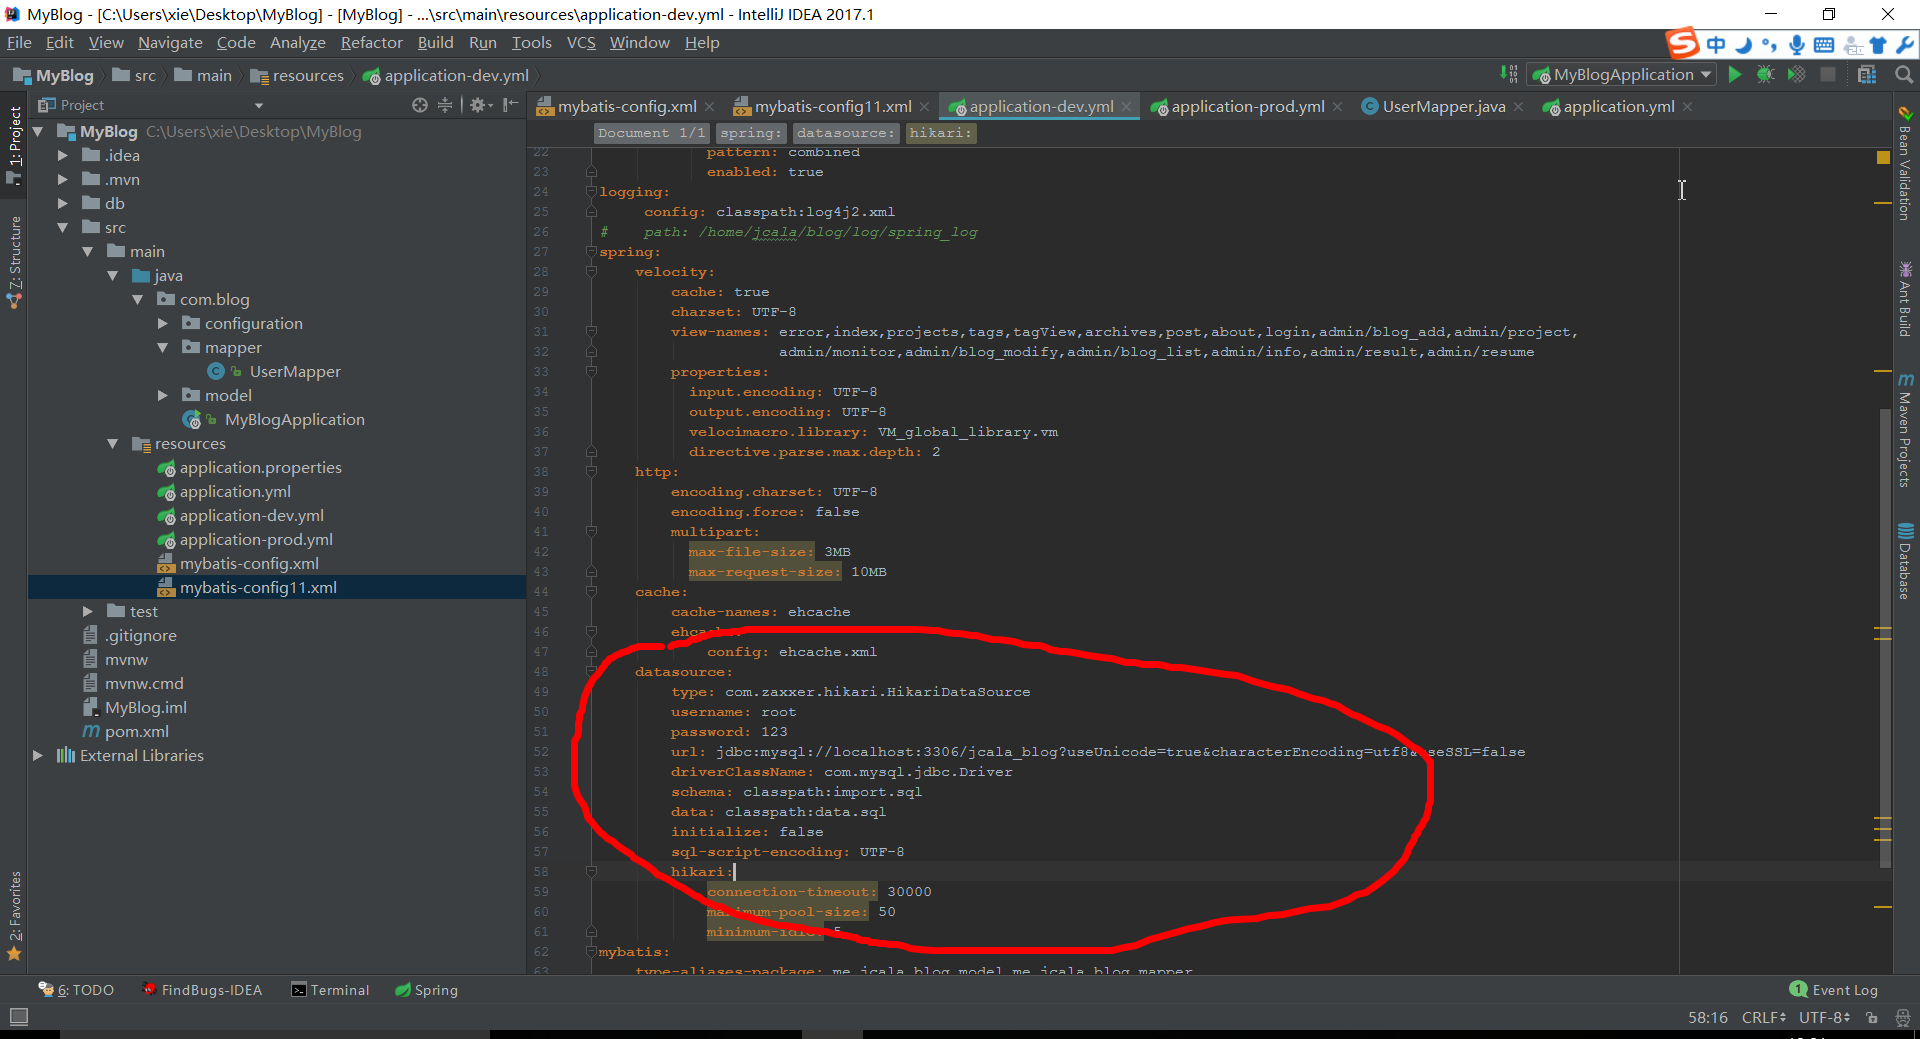Click datasource: breadcrumb above editor
The image size is (1920, 1039).
[845, 133]
